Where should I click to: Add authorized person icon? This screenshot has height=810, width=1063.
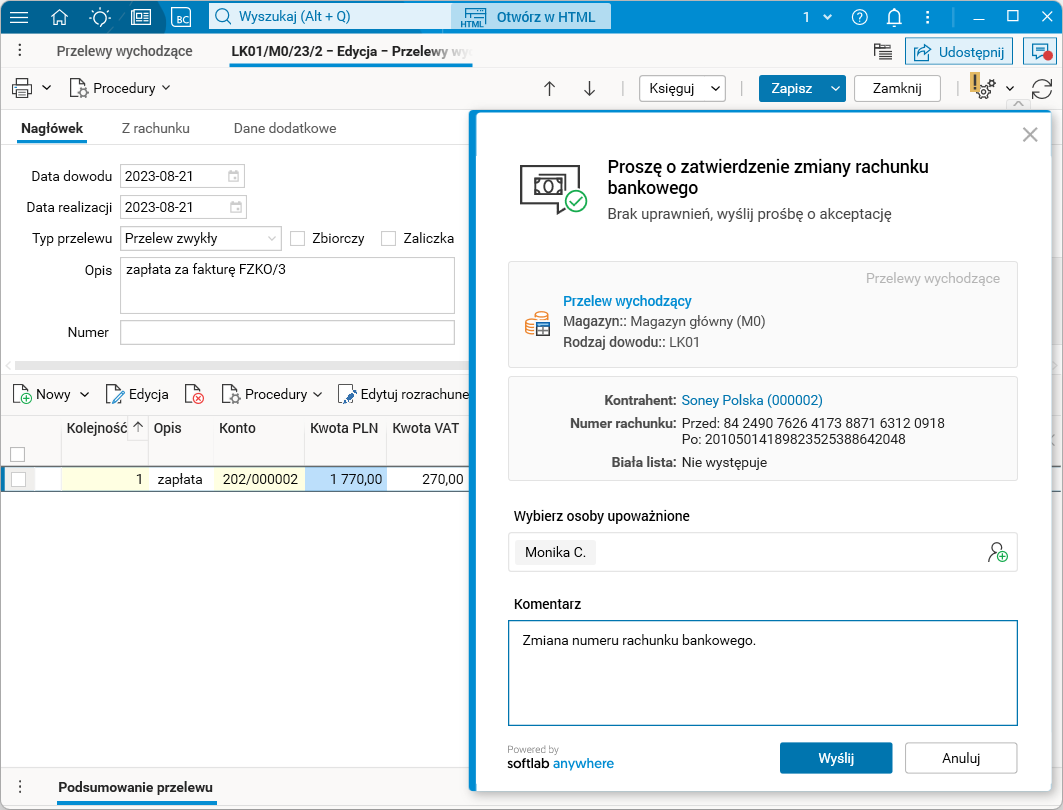(997, 552)
